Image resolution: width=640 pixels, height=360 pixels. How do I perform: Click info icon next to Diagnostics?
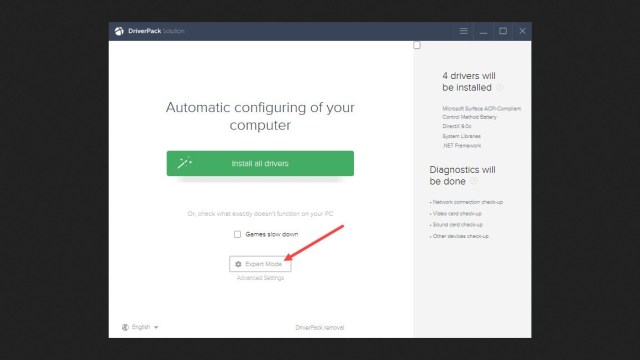coord(474,181)
